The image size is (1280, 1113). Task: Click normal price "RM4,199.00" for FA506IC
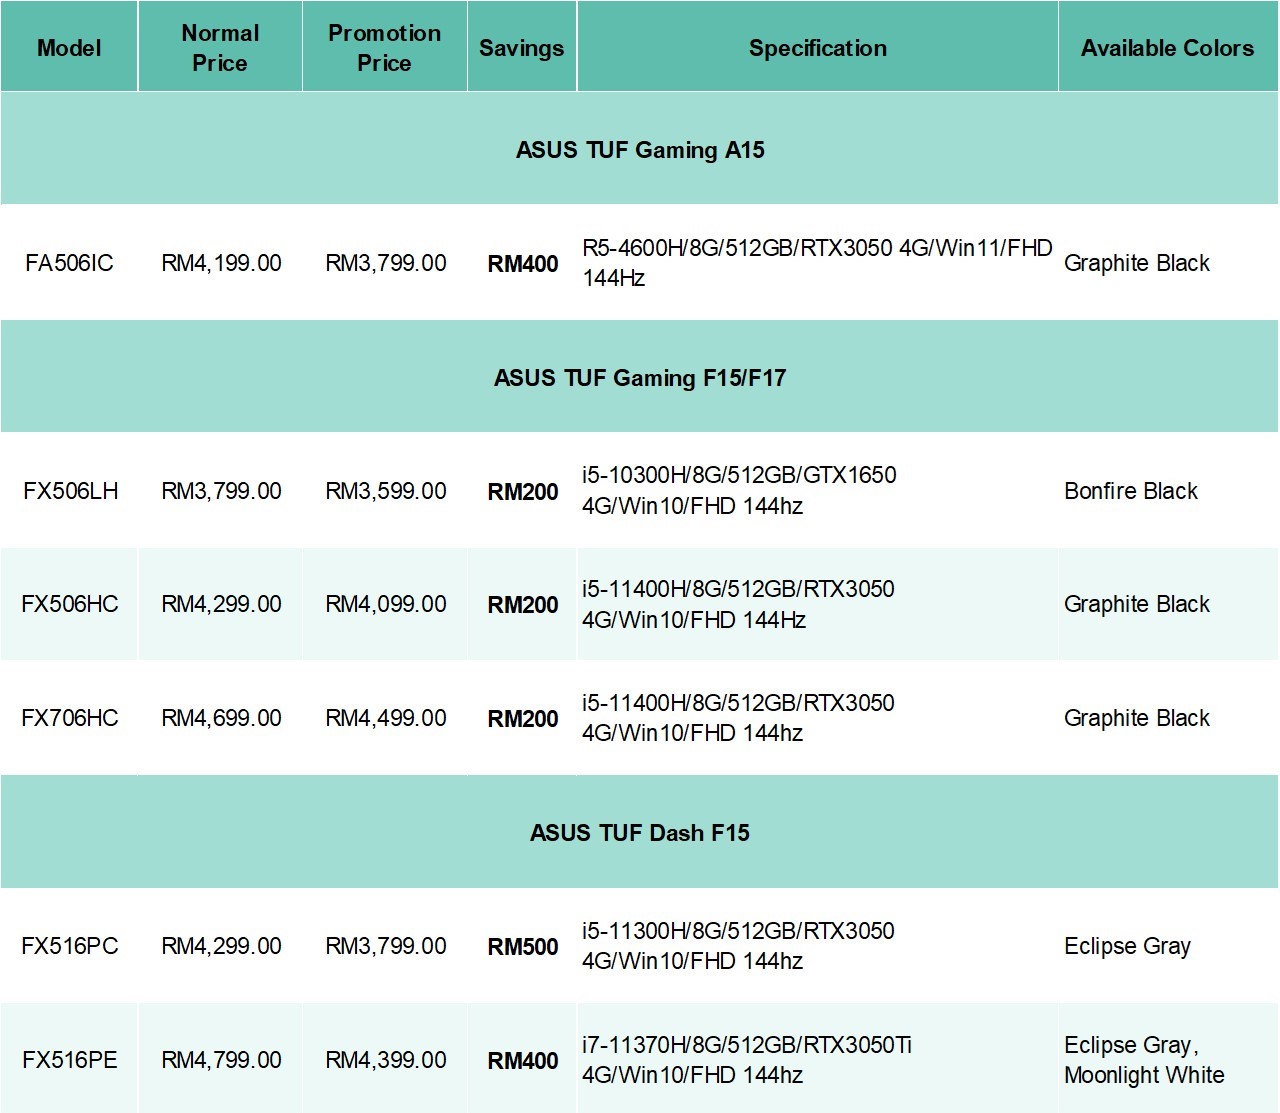pyautogui.click(x=221, y=263)
